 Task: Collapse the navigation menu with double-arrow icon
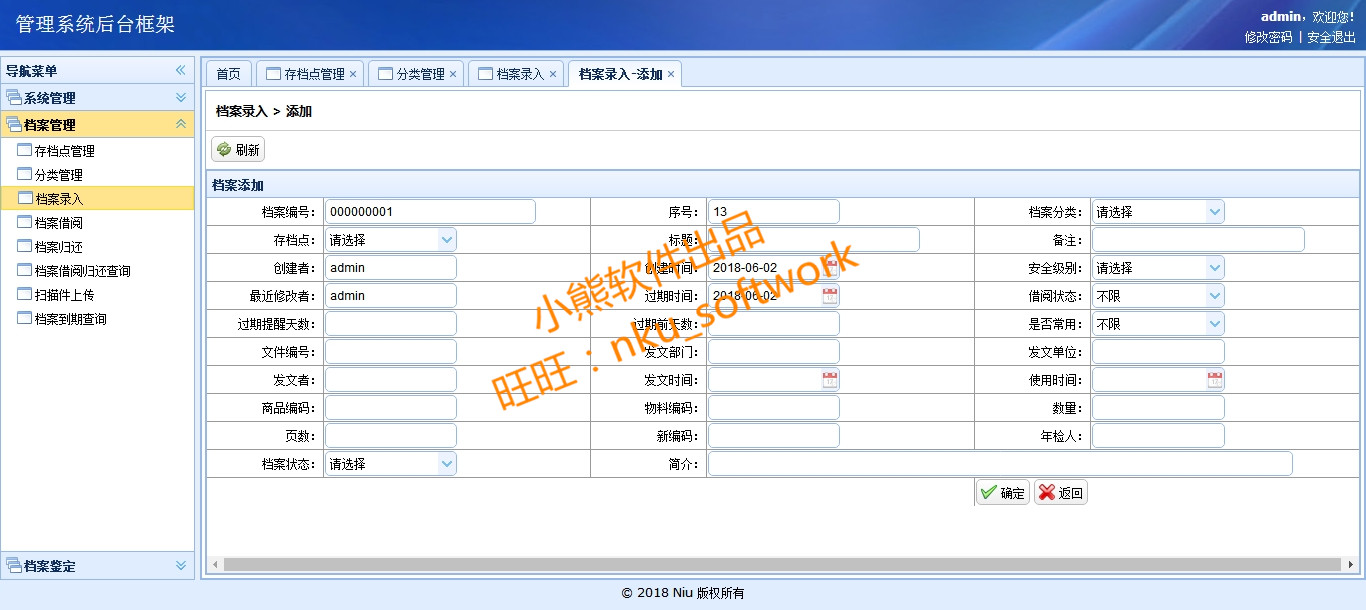click(181, 71)
